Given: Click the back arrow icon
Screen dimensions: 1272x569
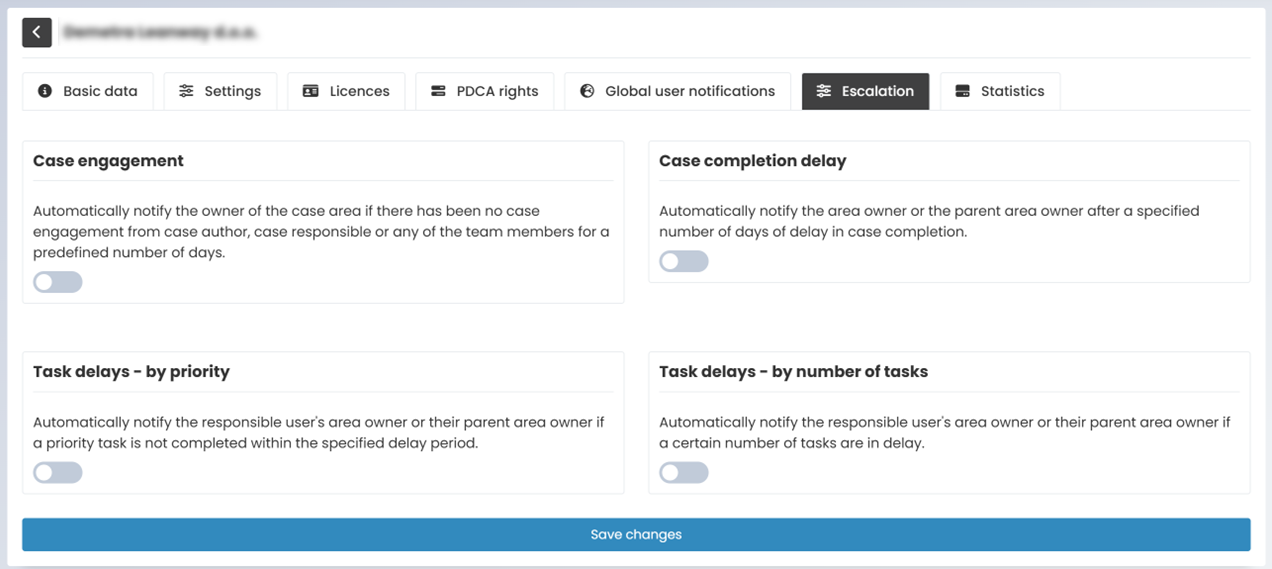Looking at the screenshot, I should point(37,32).
